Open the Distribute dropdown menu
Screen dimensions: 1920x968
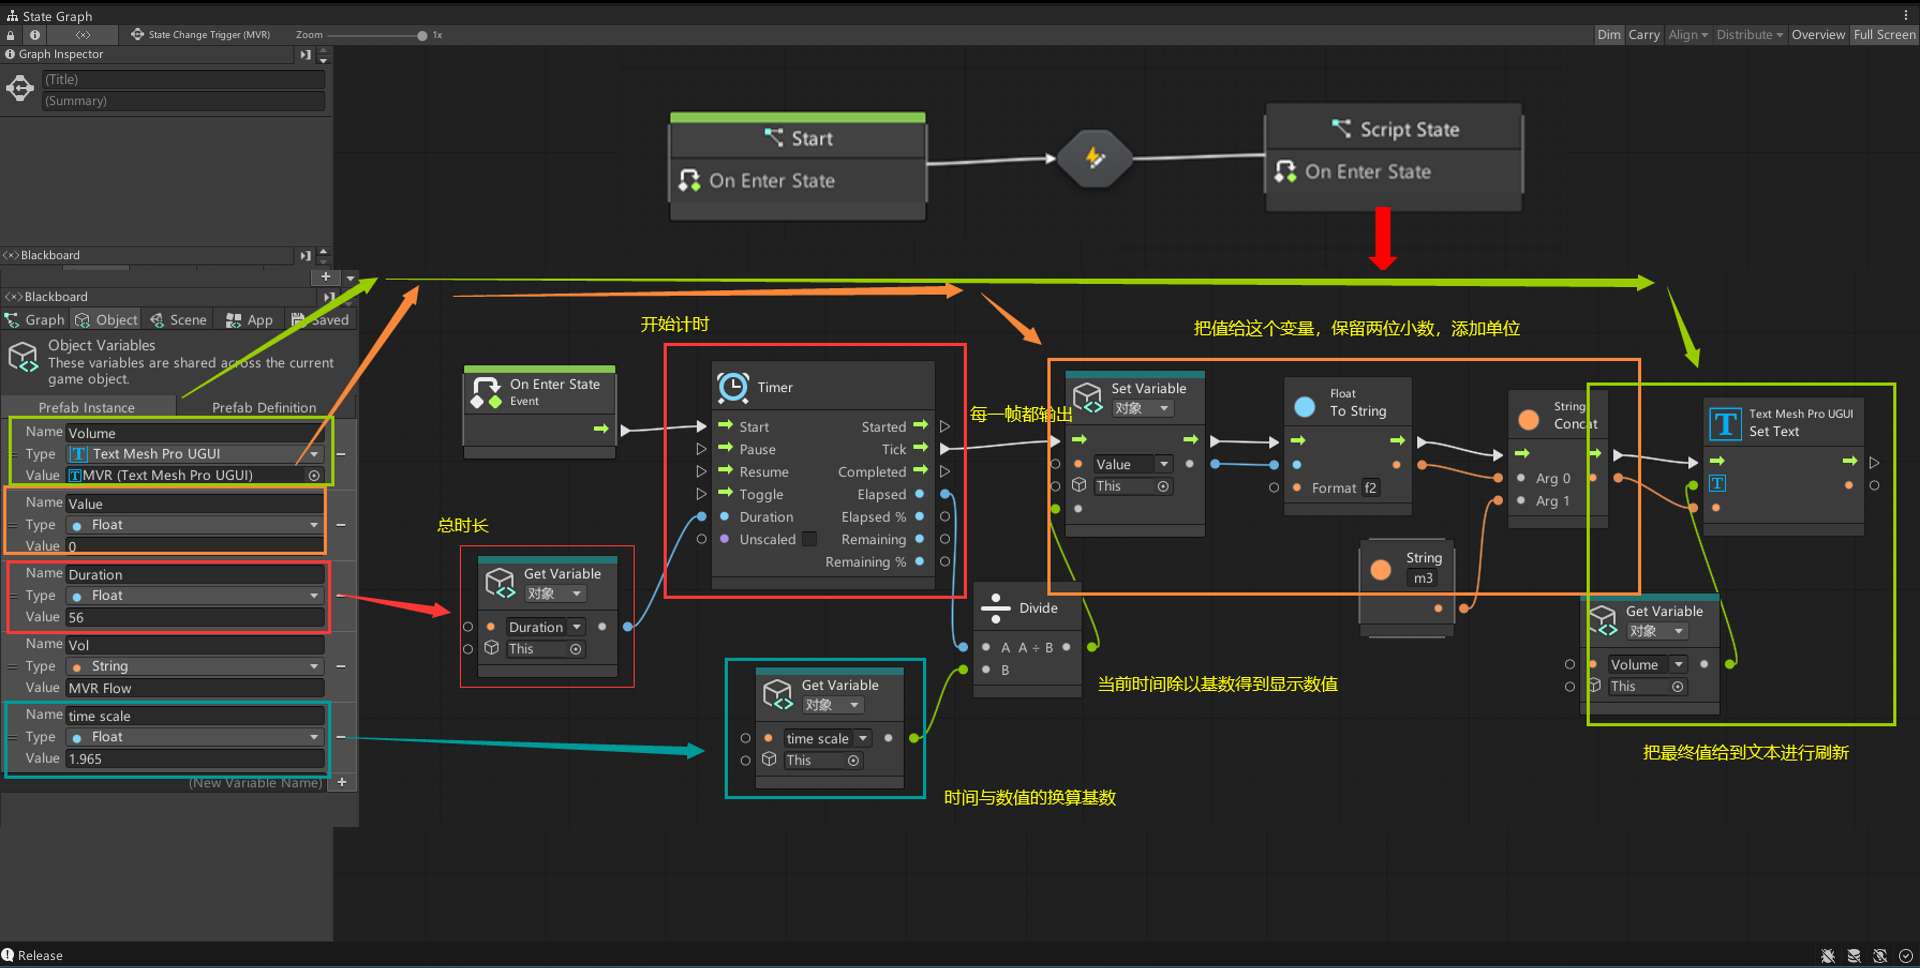(1749, 35)
